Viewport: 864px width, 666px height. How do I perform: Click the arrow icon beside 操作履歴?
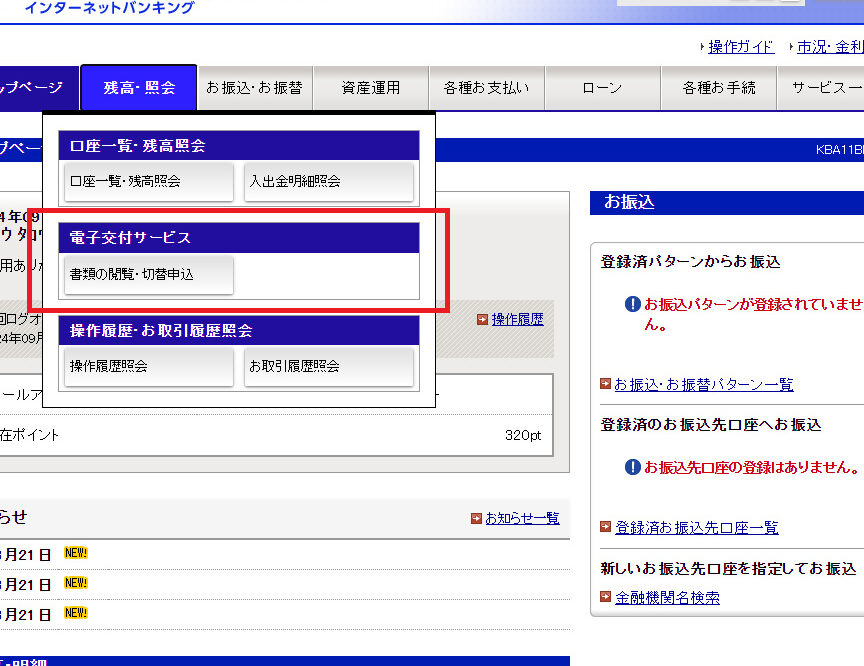point(483,320)
